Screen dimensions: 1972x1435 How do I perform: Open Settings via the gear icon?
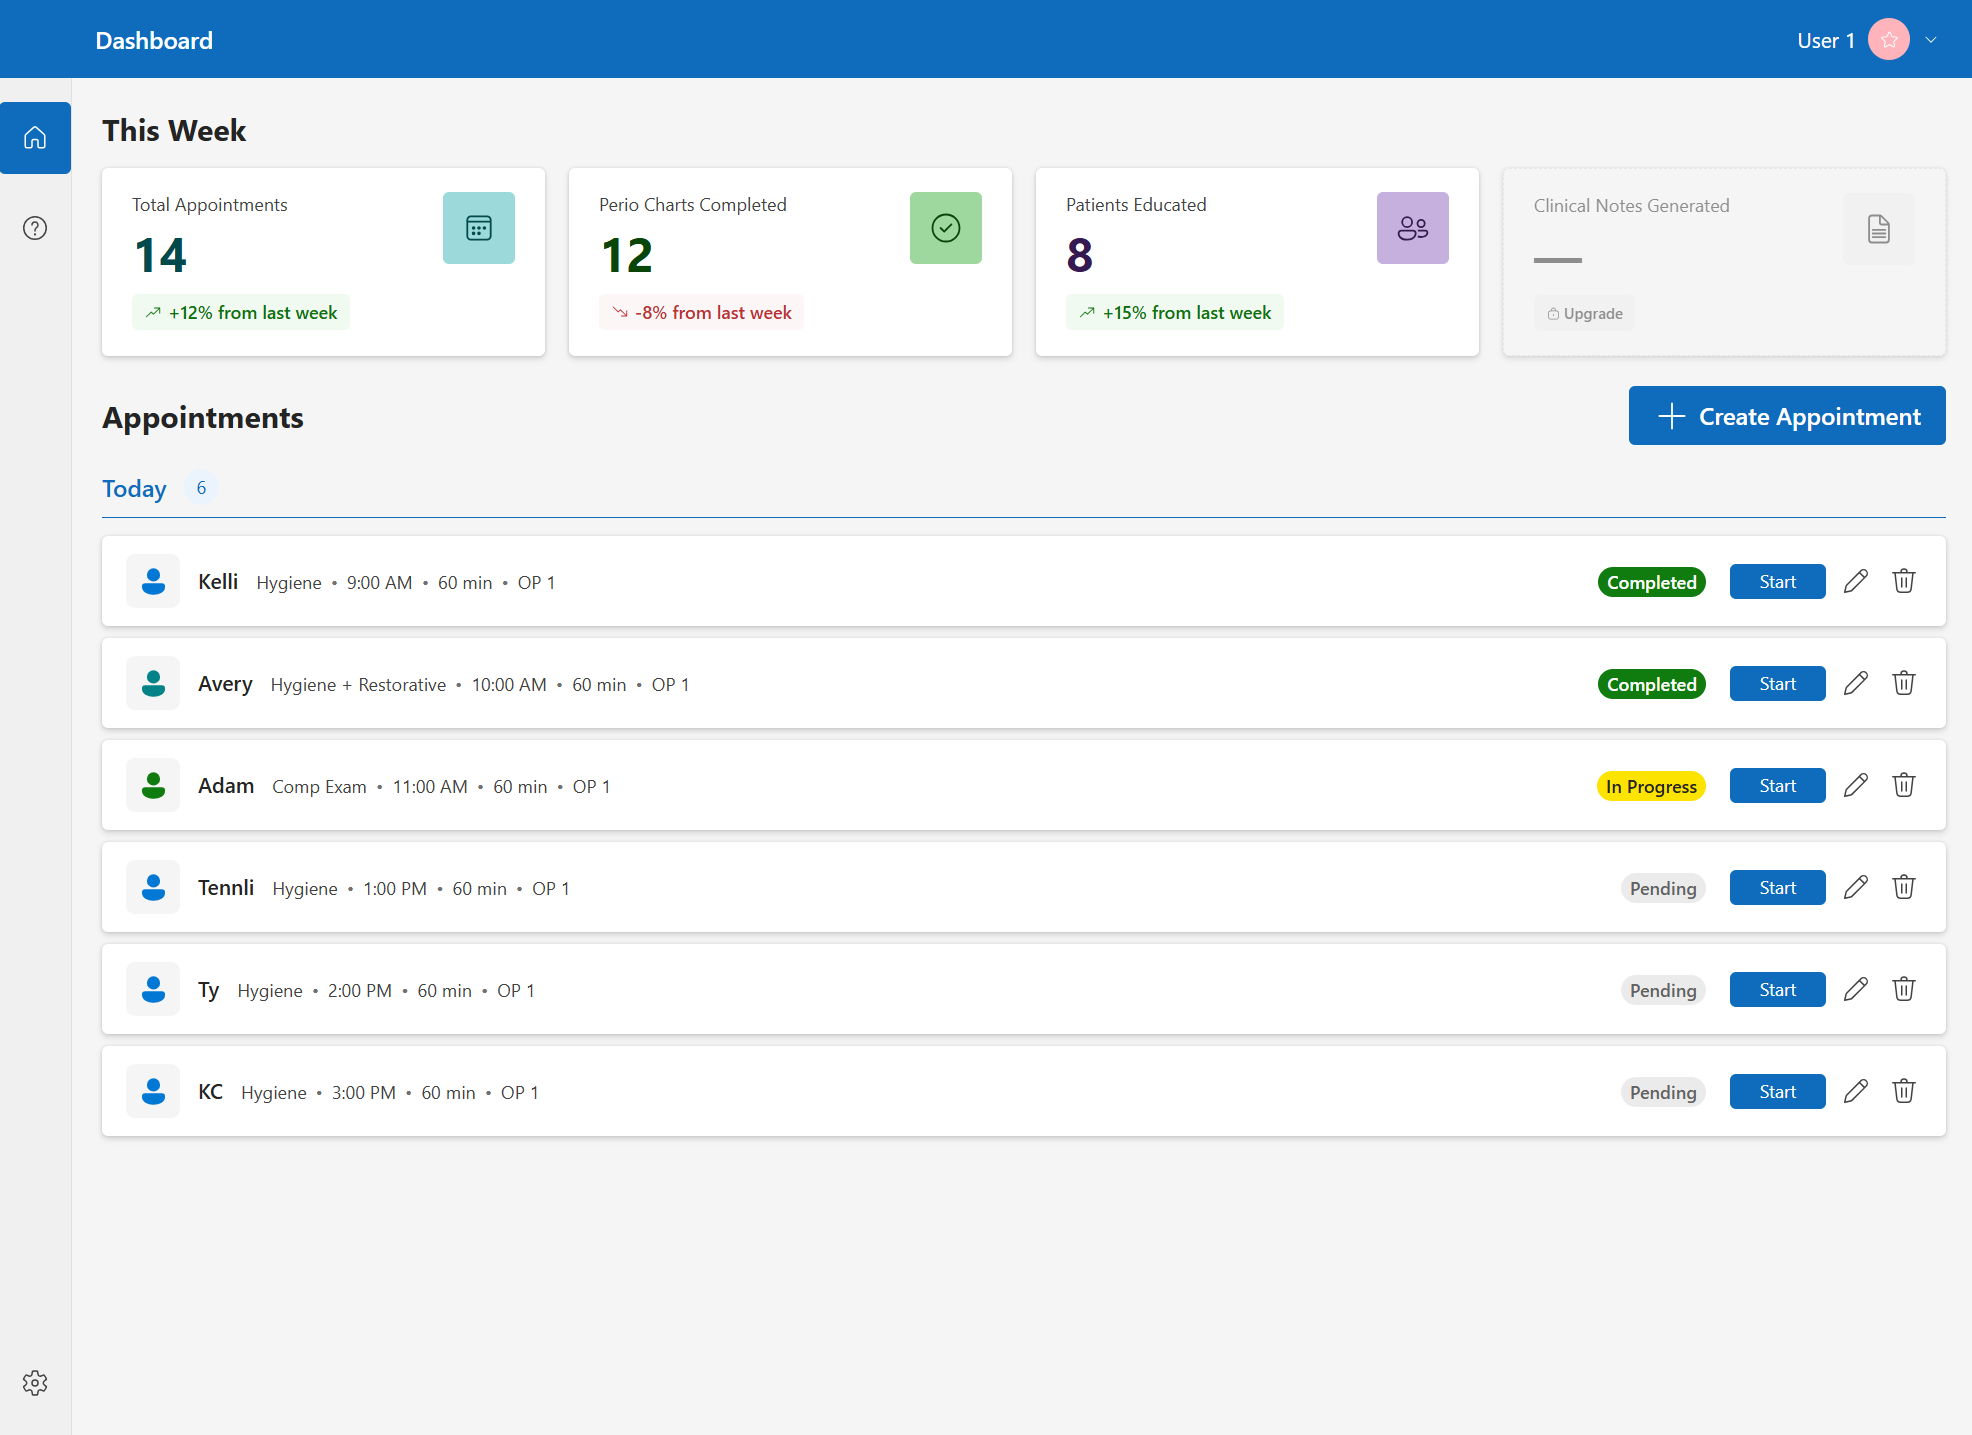tap(35, 1383)
